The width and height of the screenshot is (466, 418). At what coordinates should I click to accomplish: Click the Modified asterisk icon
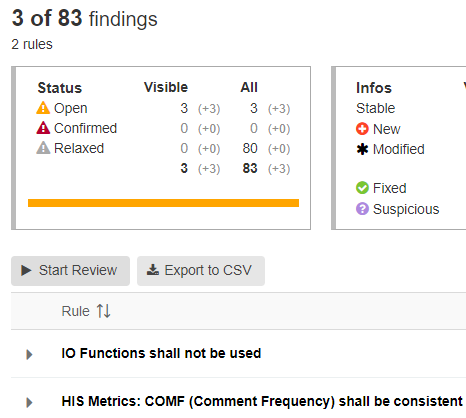coord(362,149)
